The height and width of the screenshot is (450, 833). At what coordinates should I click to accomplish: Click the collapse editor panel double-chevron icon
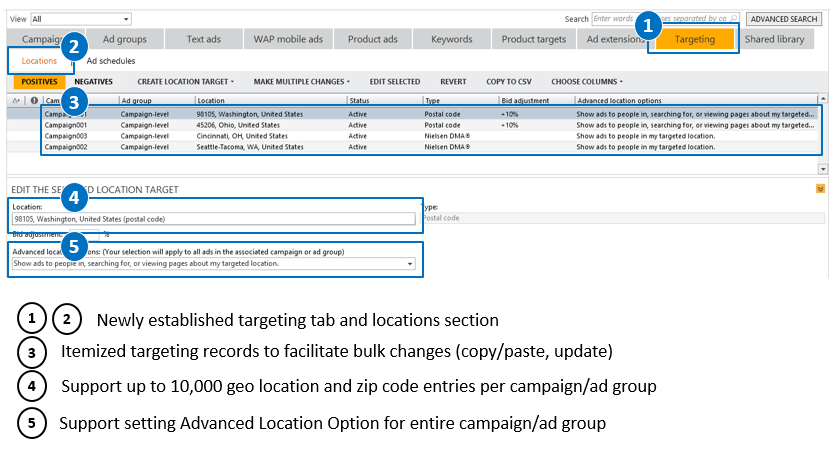pos(820,188)
